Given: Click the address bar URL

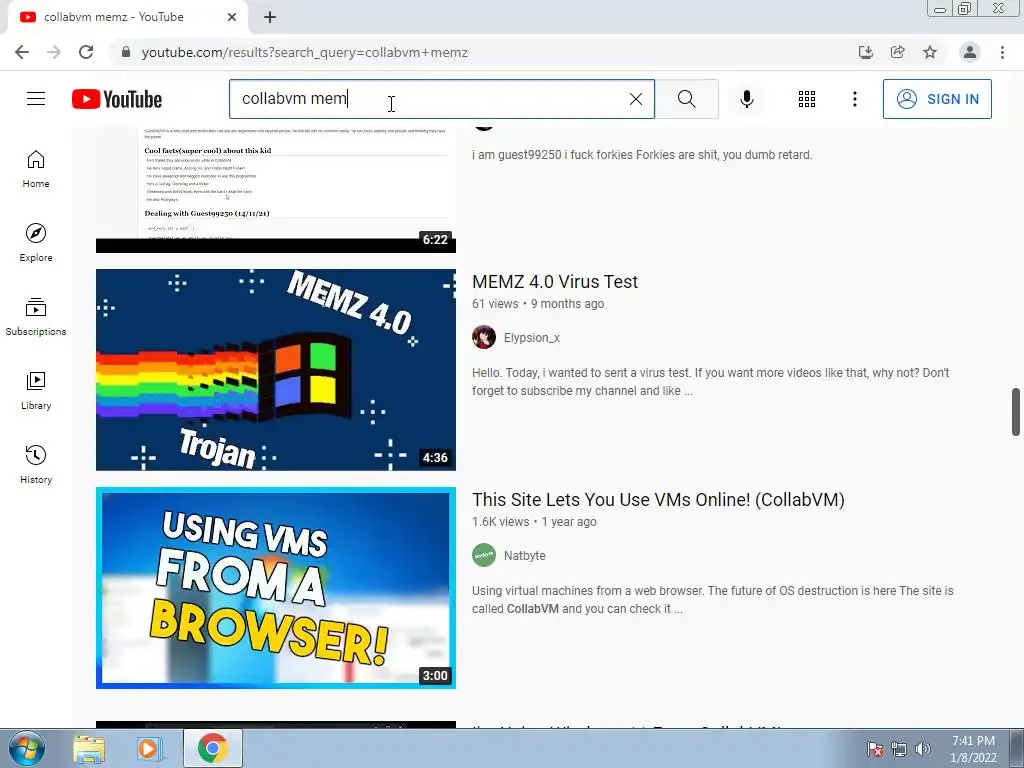Looking at the screenshot, I should [x=304, y=52].
